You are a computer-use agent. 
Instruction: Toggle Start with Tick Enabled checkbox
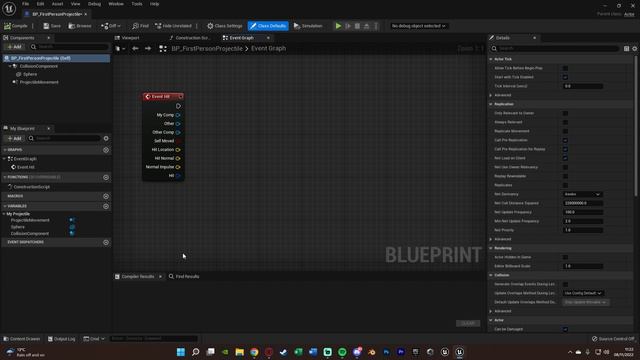coord(565,77)
